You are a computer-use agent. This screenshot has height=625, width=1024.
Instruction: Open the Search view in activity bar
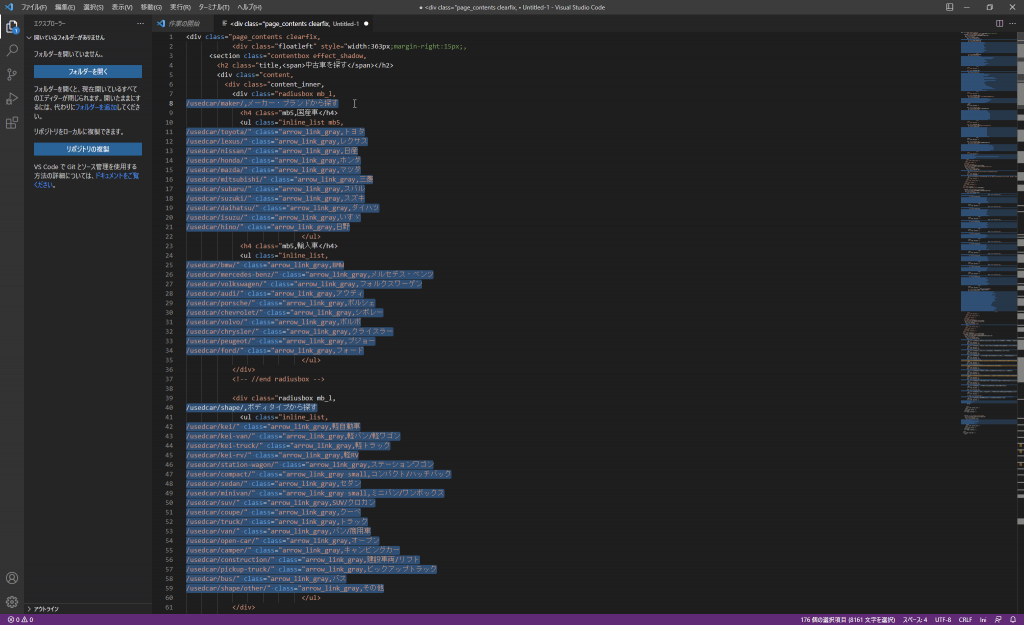(12, 50)
